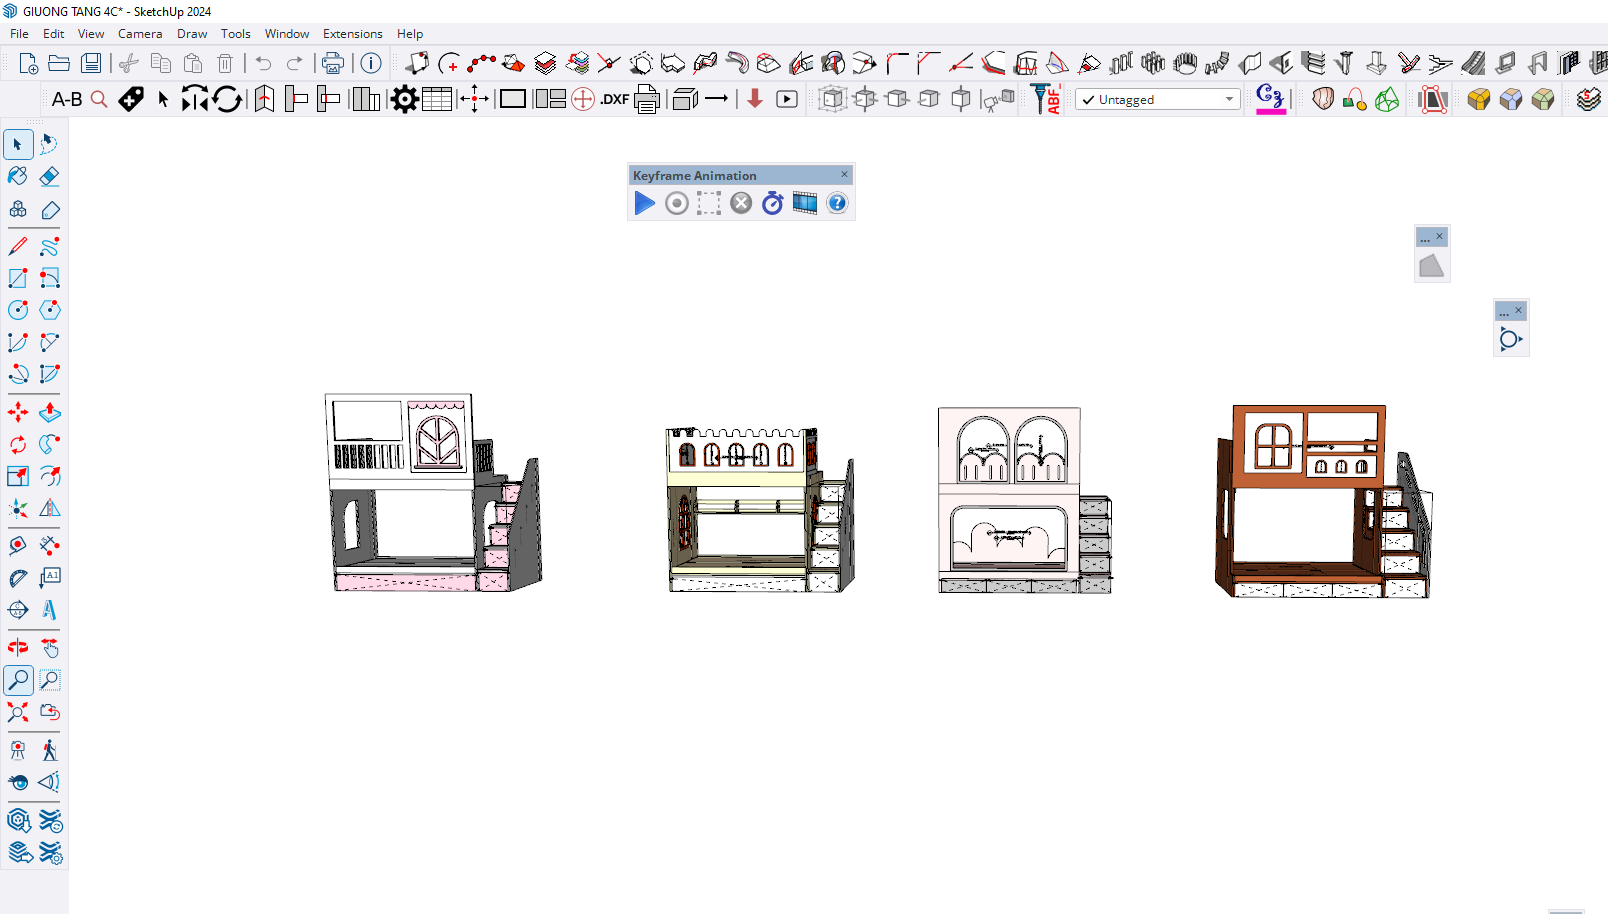Image resolution: width=1608 pixels, height=914 pixels.
Task: Pick the Eraser tool
Action: pyautogui.click(x=49, y=177)
